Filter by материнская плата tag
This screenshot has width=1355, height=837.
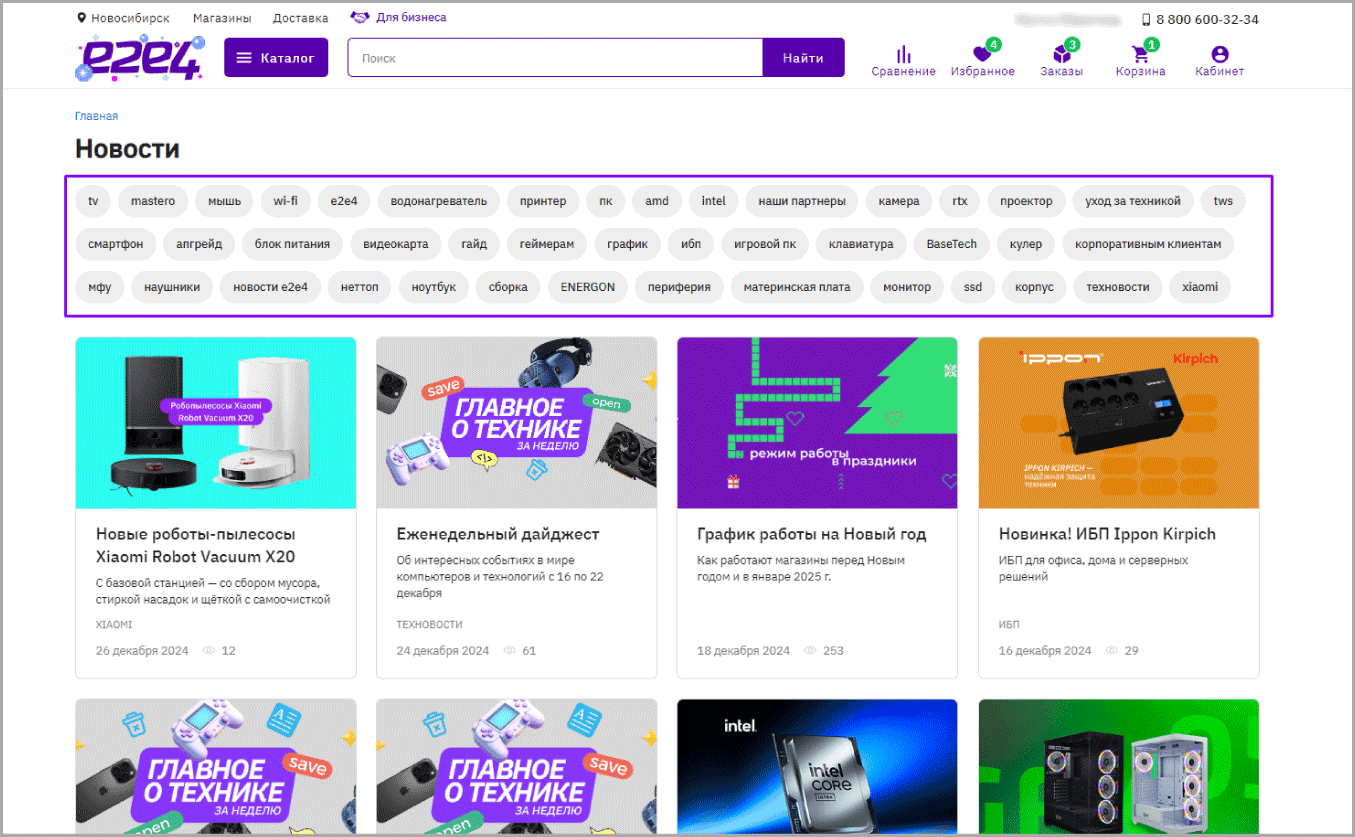797,287
